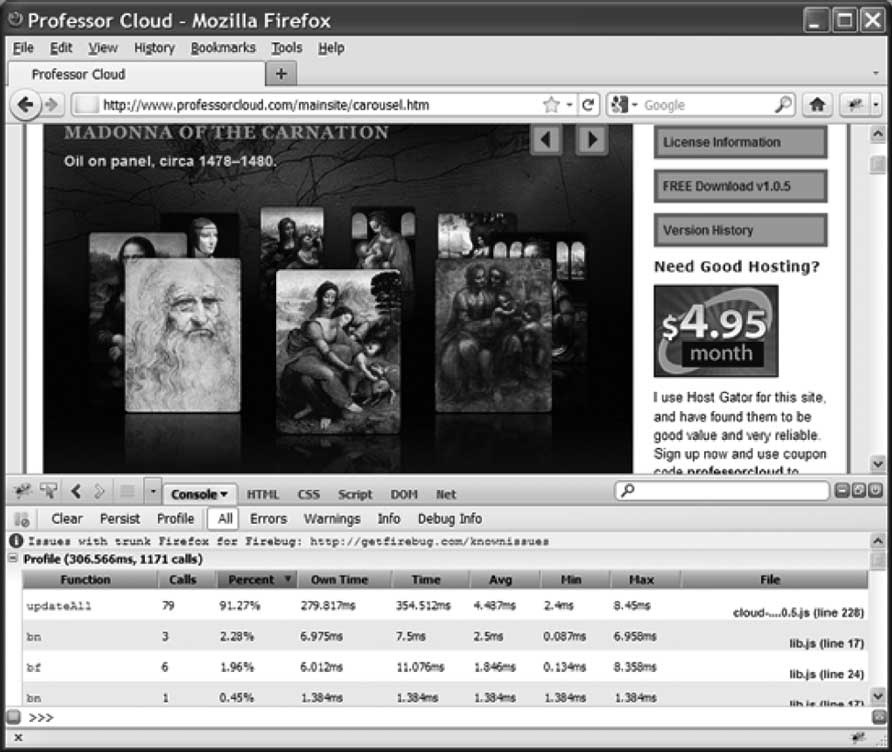Viewport: 892px width, 752px height.
Task: Filter console to Debug Info
Action: [449, 519]
